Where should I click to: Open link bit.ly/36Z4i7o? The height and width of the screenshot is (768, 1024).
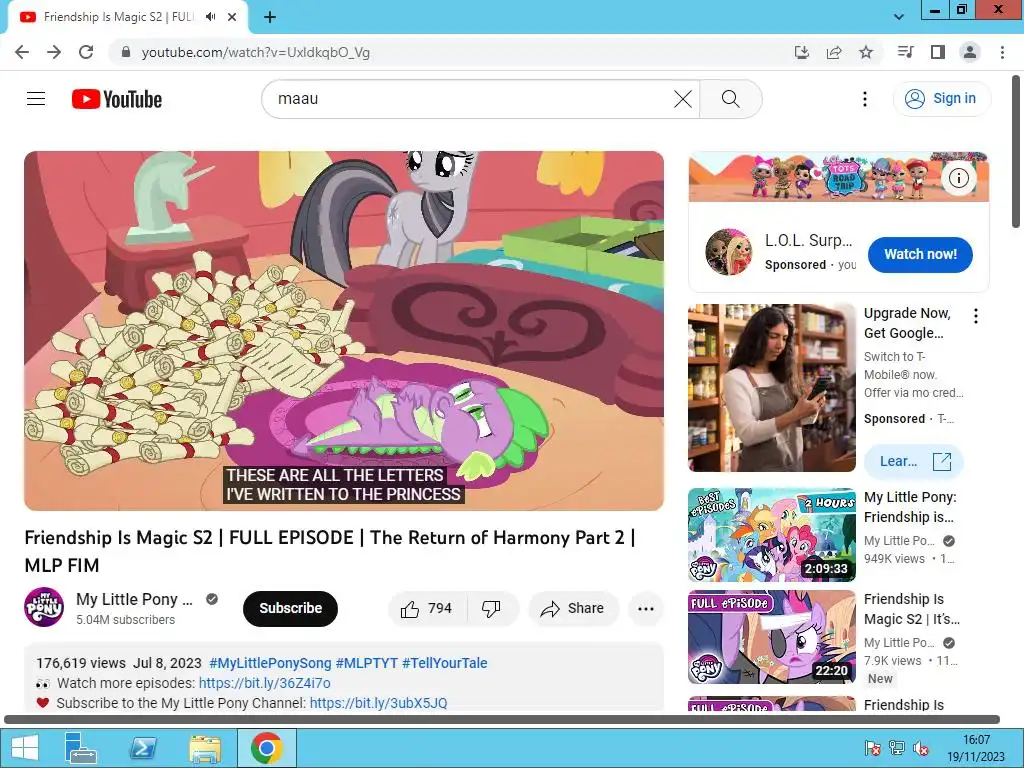(x=264, y=683)
